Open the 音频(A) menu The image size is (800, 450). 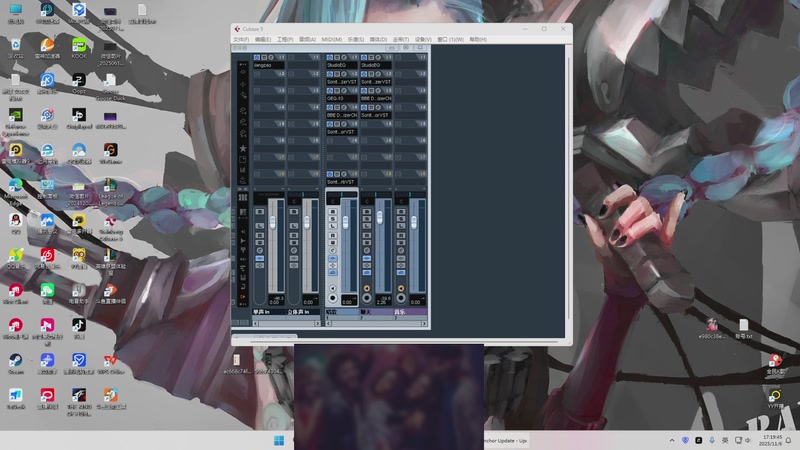click(x=307, y=39)
